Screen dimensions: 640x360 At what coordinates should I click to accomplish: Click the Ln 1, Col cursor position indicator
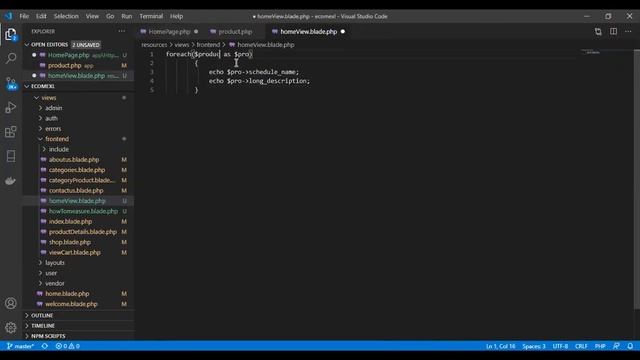(x=500, y=346)
